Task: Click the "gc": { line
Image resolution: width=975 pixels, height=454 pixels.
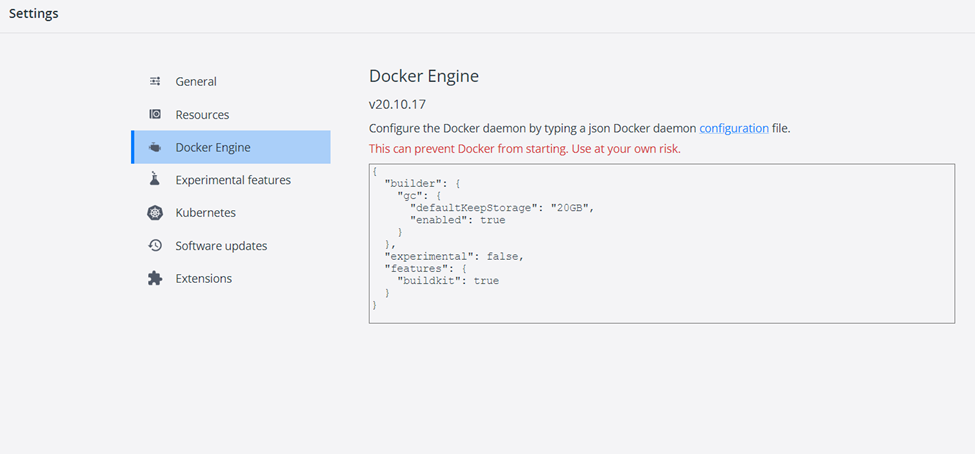Action: tap(418, 195)
